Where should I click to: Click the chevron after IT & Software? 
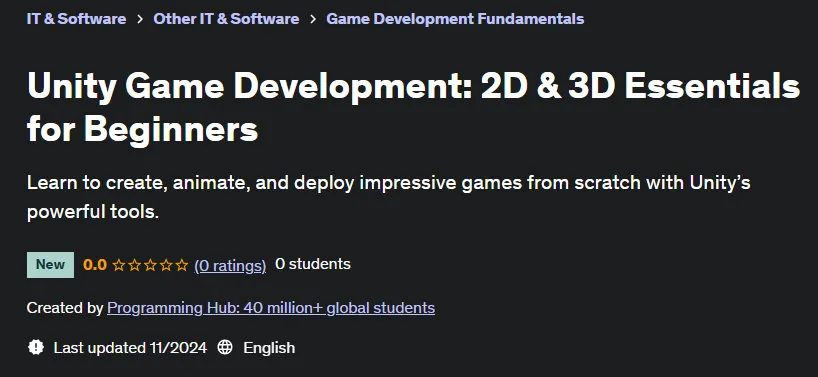(140, 19)
